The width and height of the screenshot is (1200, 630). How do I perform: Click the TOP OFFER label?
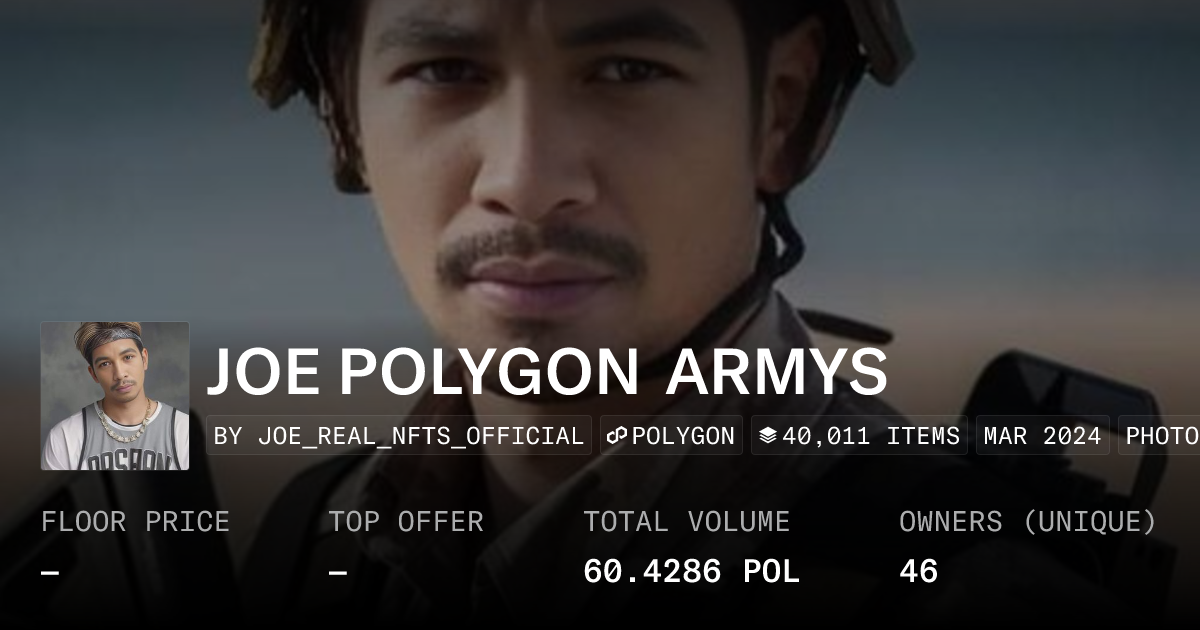[406, 522]
